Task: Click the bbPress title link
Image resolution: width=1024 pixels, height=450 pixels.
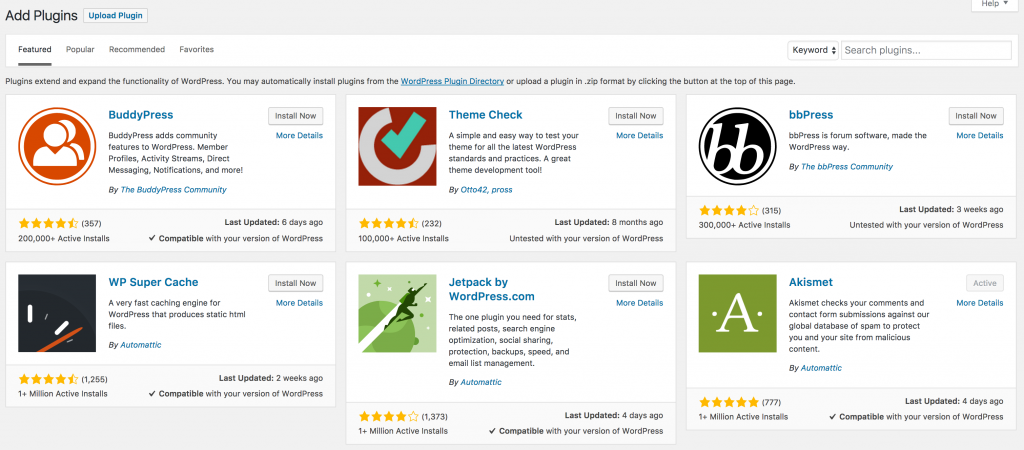Action: pyautogui.click(x=811, y=115)
